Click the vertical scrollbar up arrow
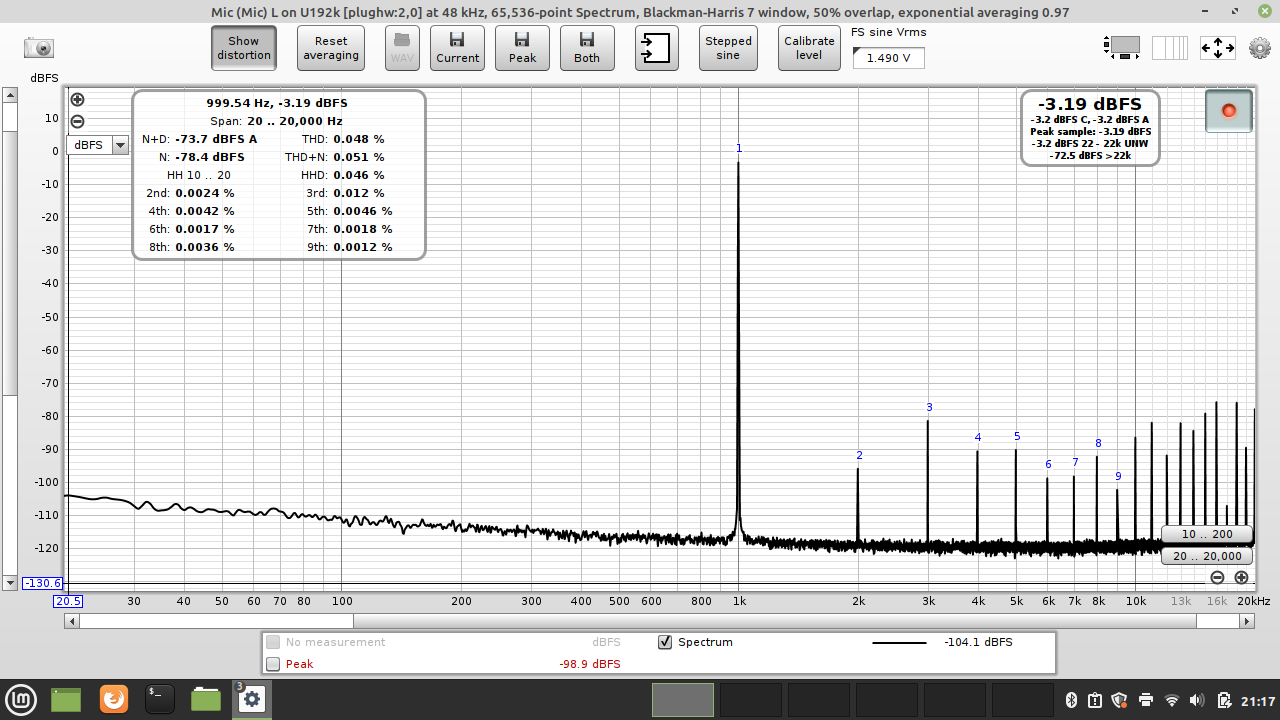The height and width of the screenshot is (720, 1280). point(10,96)
